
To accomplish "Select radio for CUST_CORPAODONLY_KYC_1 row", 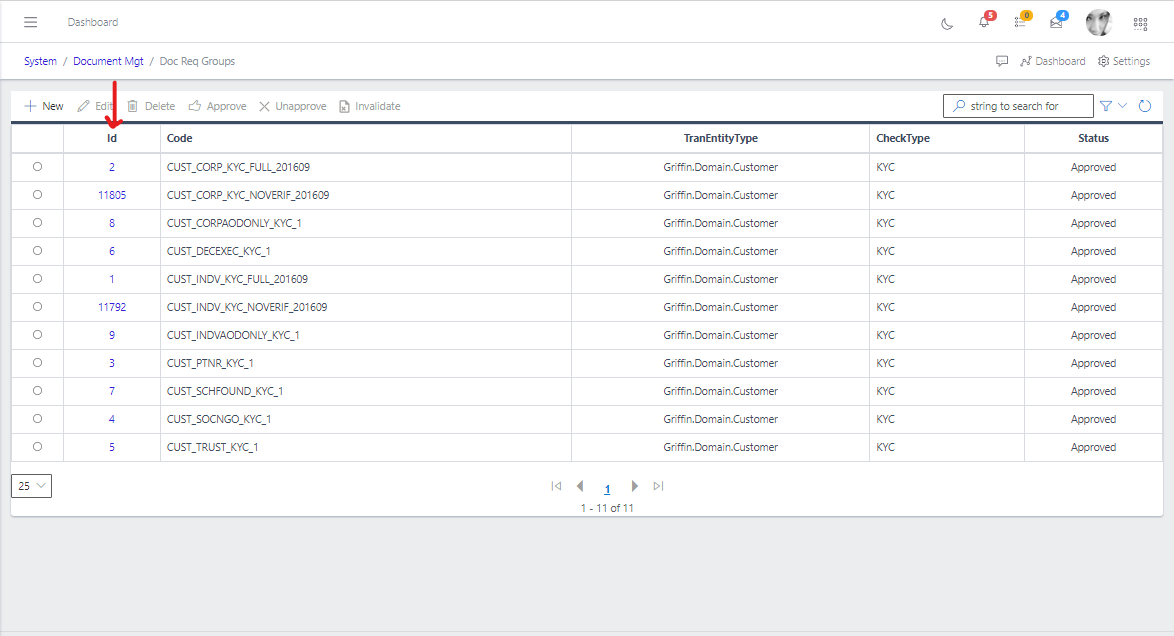I will tap(37, 223).
